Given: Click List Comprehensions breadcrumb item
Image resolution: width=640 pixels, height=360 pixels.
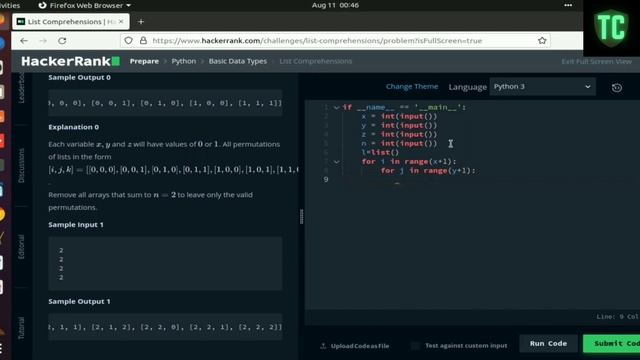Looking at the screenshot, I should point(316,61).
